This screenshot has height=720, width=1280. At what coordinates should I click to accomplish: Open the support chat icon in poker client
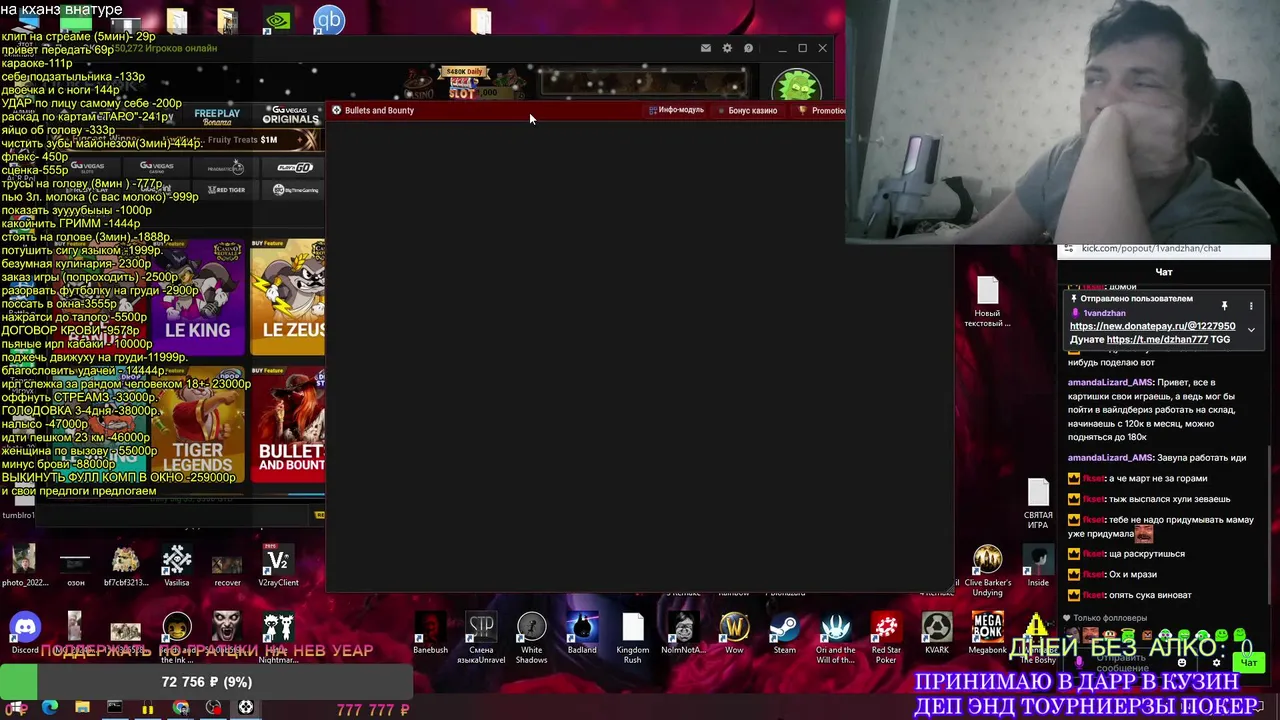pos(747,48)
